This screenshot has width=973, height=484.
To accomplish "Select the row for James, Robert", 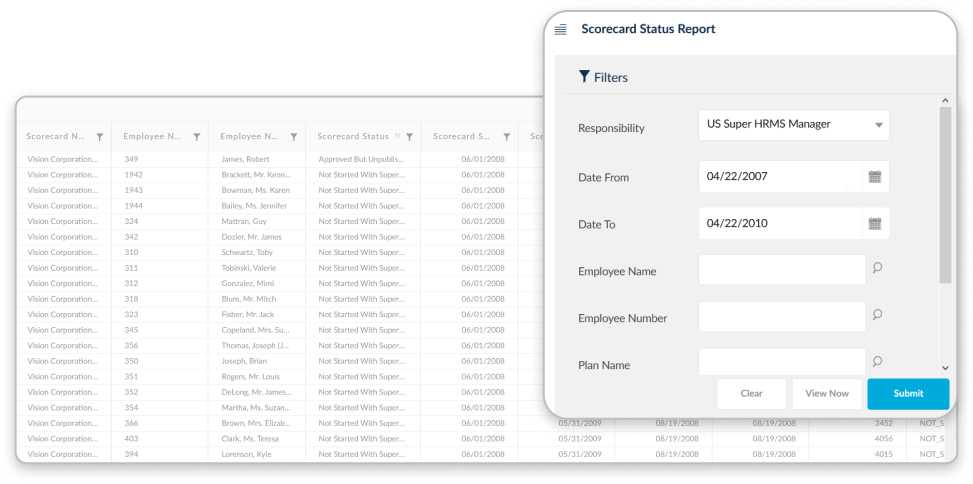I will [x=245, y=159].
